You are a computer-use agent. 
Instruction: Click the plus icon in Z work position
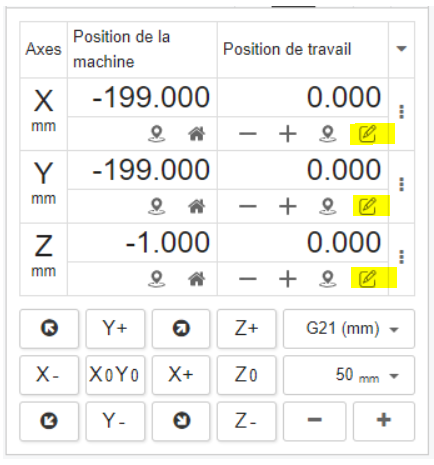click(288, 279)
